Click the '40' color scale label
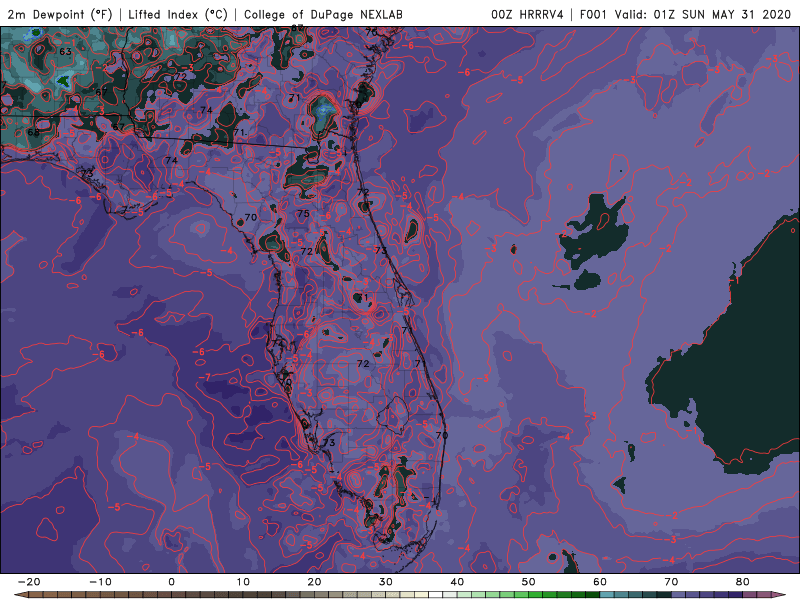 [457, 582]
